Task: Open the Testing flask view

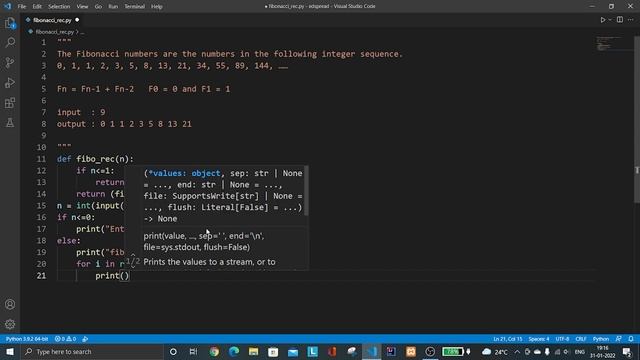Action: [10, 122]
